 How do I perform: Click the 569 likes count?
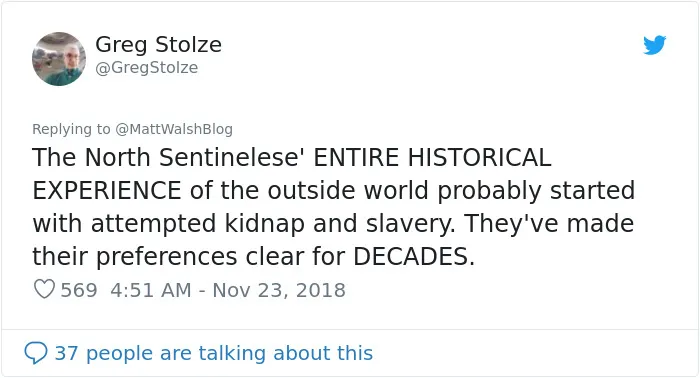tap(79, 290)
